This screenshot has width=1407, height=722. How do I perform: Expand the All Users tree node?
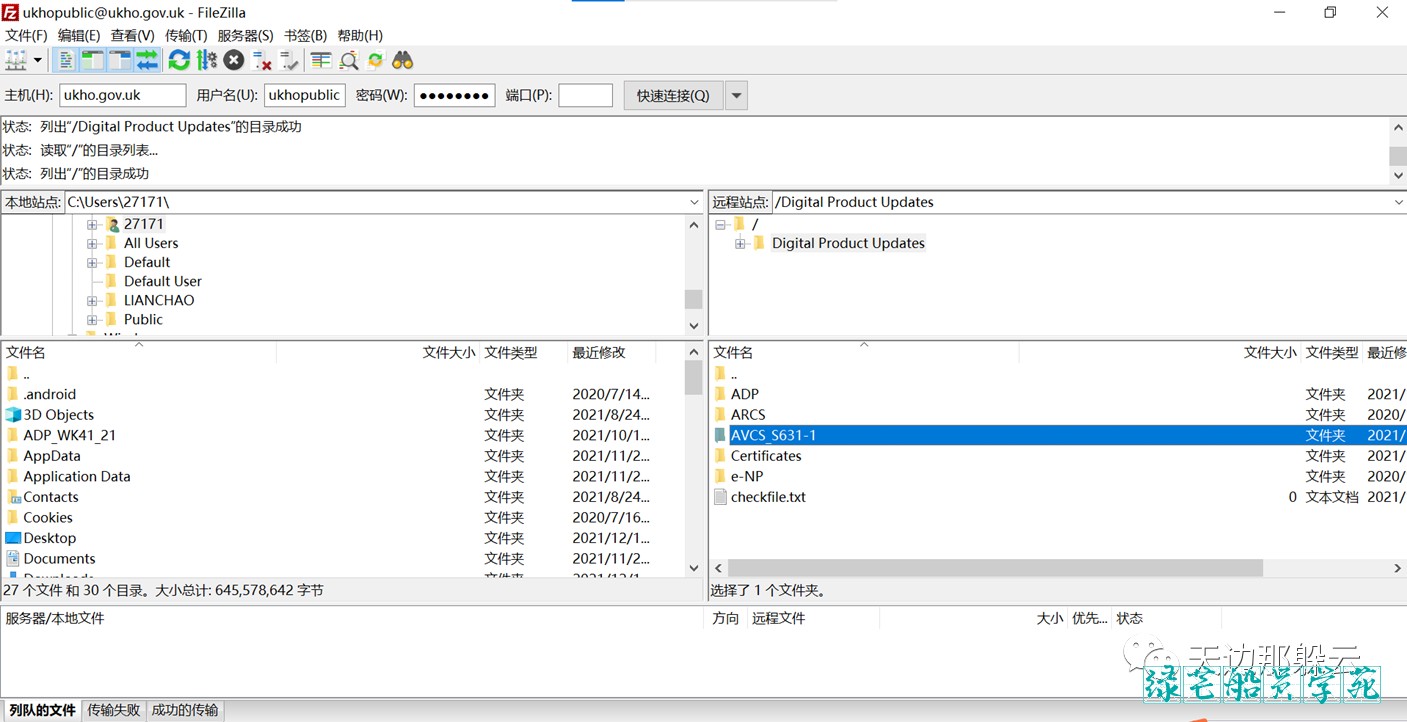click(x=92, y=243)
